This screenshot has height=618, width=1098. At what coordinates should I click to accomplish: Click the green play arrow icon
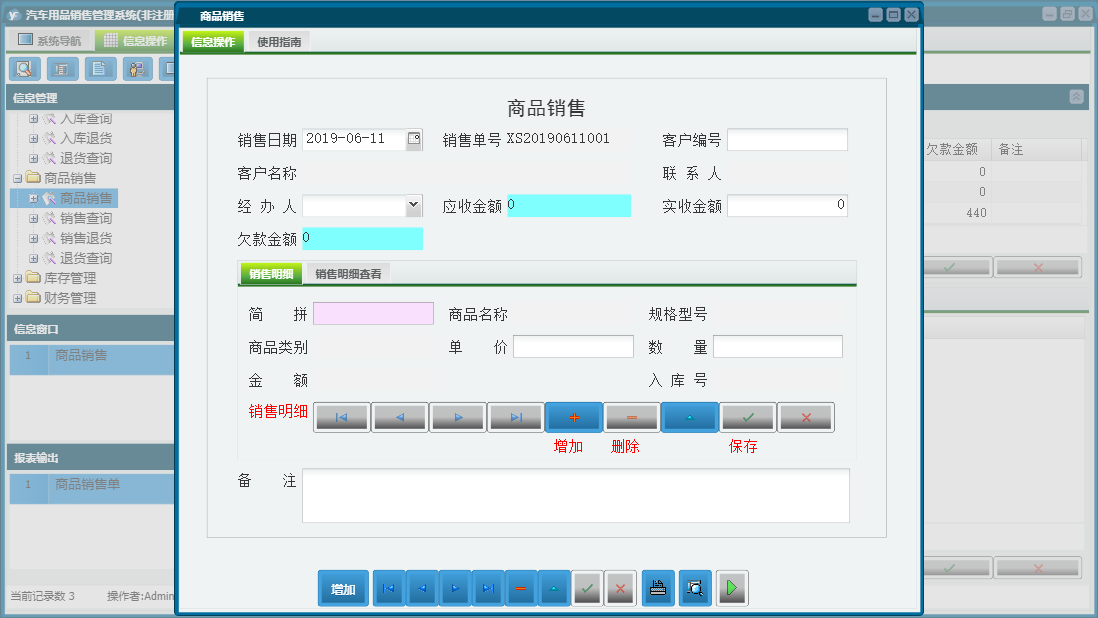coord(732,588)
